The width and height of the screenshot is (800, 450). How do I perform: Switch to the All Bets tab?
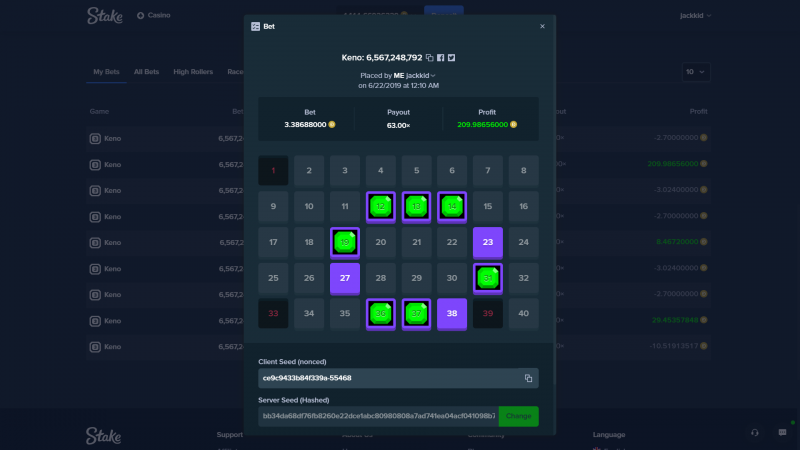pos(146,72)
